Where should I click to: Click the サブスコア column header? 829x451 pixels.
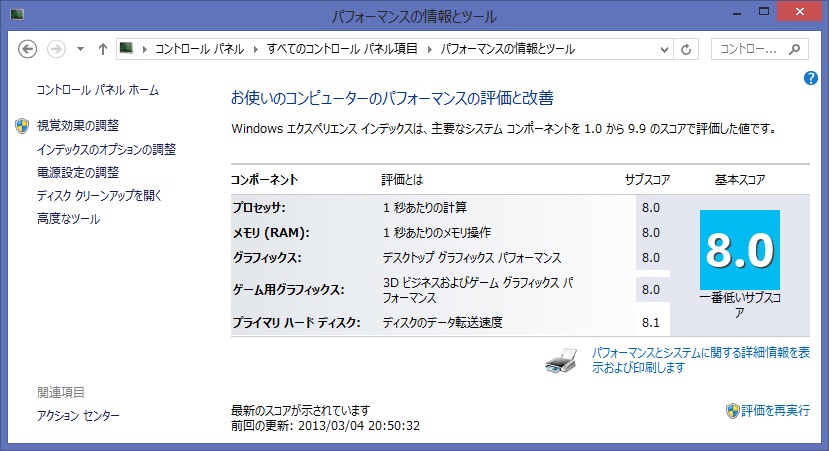(x=648, y=180)
